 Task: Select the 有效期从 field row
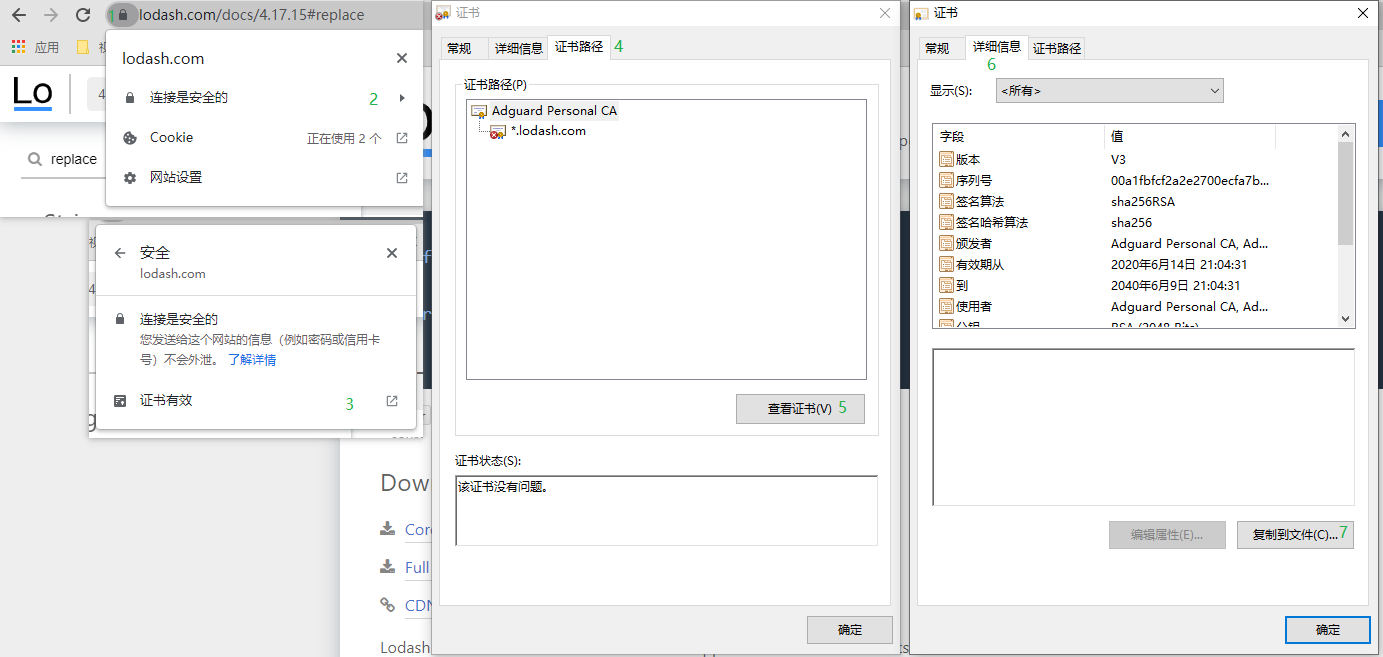[x=1135, y=264]
